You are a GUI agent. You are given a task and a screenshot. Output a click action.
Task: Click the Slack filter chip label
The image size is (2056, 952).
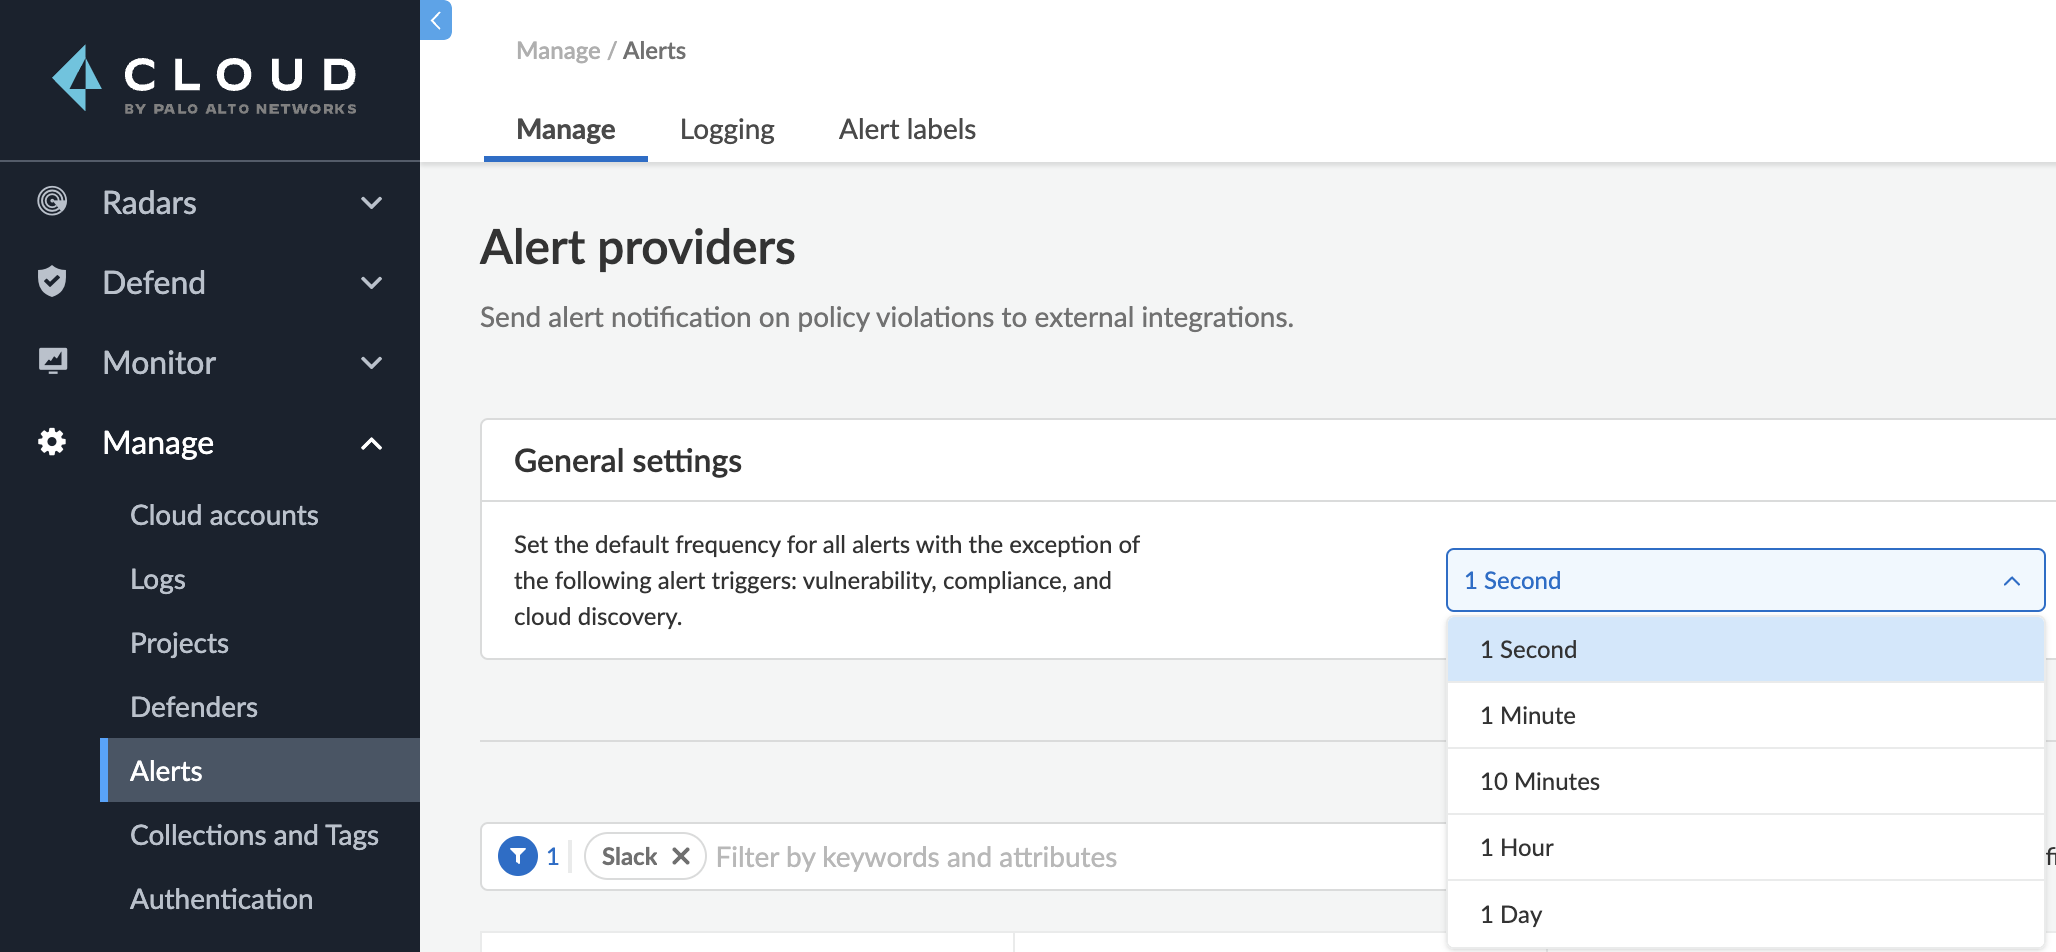click(629, 857)
